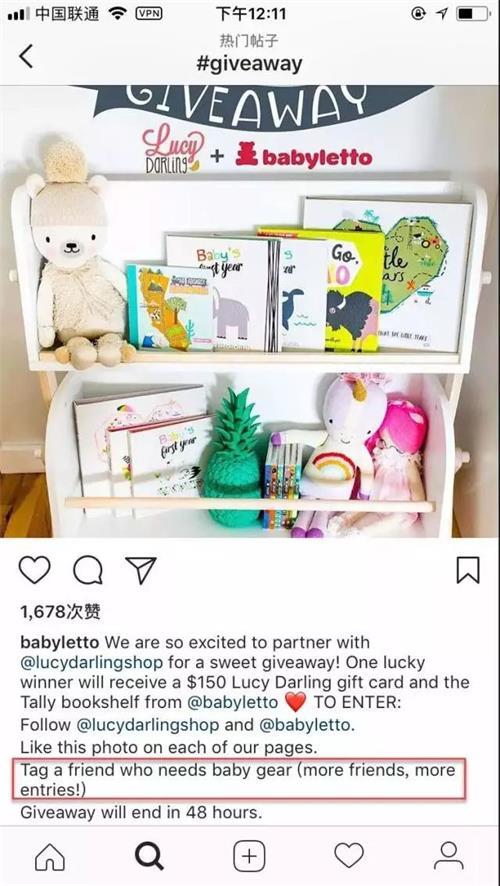
Task: View the 1,678 likes list
Action: [60, 611]
